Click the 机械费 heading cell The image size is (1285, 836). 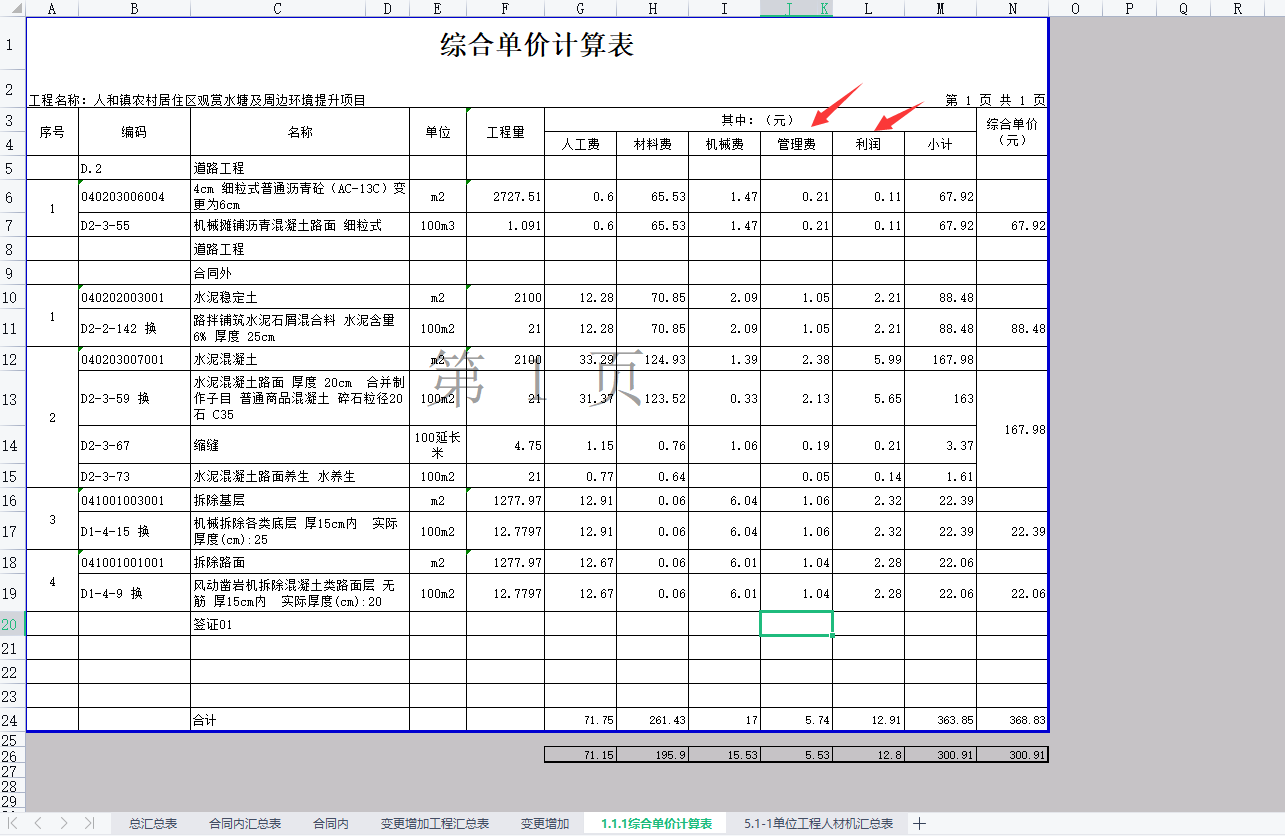(724, 144)
